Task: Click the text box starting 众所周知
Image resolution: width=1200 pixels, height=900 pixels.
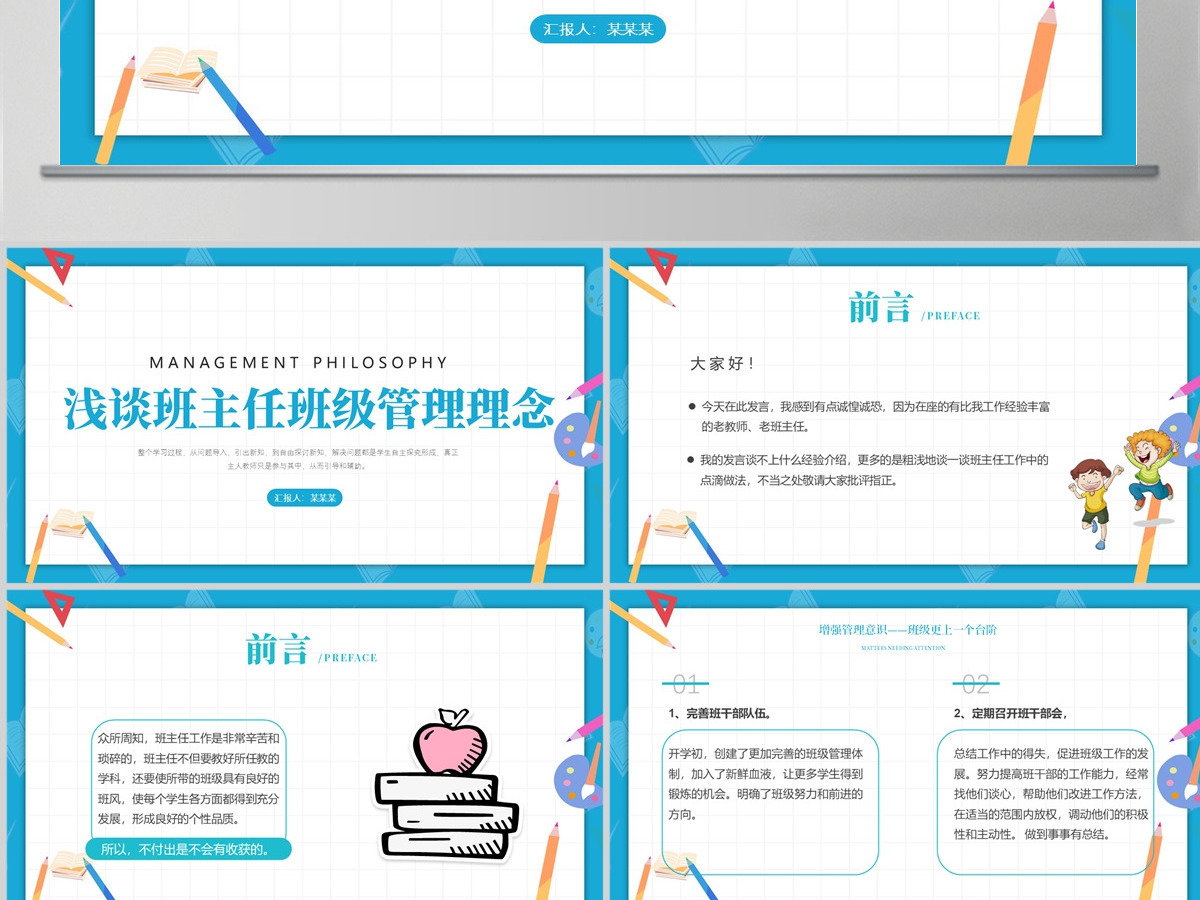Action: click(189, 778)
